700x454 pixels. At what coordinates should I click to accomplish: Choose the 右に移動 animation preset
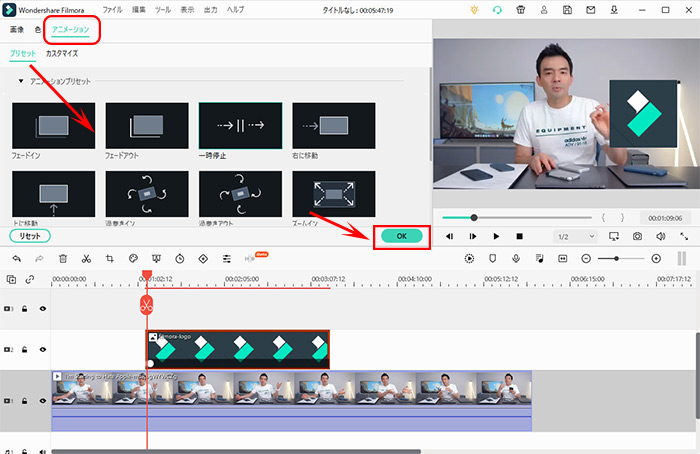[x=334, y=125]
